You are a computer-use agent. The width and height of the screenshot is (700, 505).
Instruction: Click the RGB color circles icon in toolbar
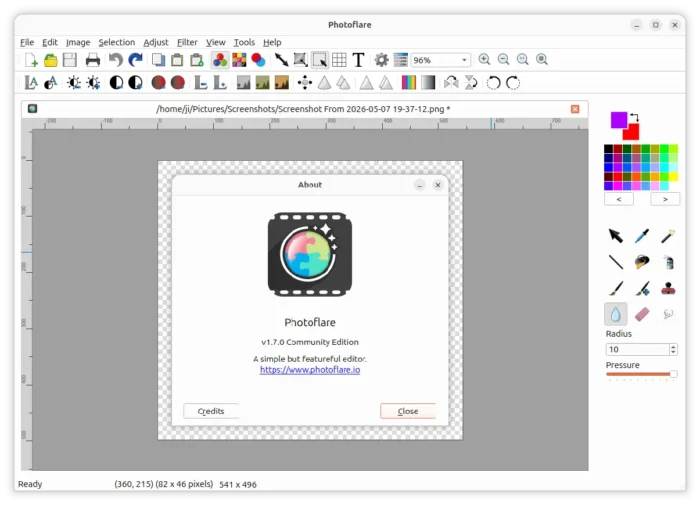point(220,60)
